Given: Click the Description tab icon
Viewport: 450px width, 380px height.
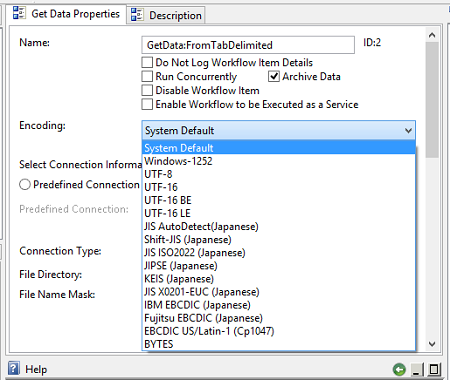Looking at the screenshot, I should [137, 15].
